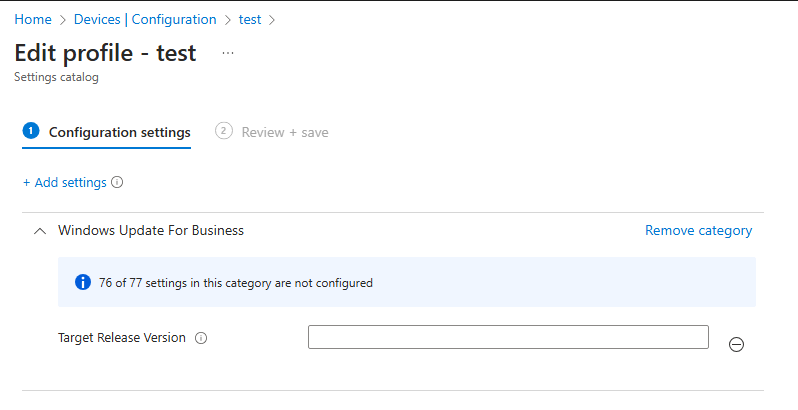
Task: Go to the Home breadcrumb
Action: coord(32,19)
